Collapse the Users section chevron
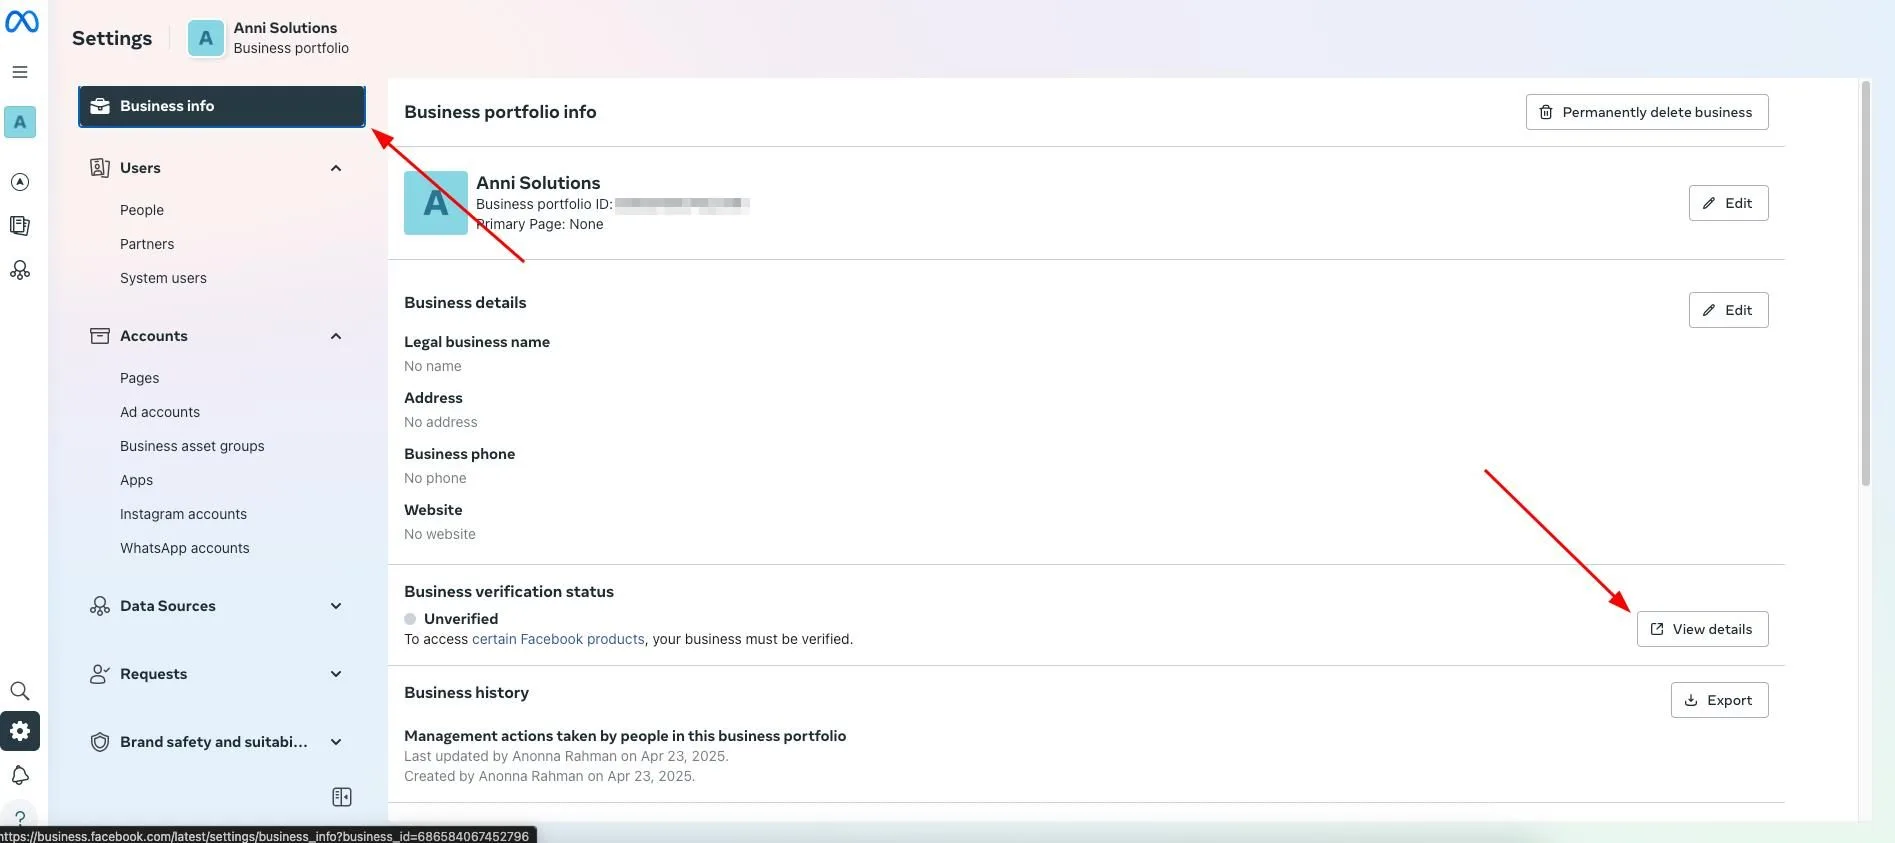The height and width of the screenshot is (843, 1895). tap(336, 168)
